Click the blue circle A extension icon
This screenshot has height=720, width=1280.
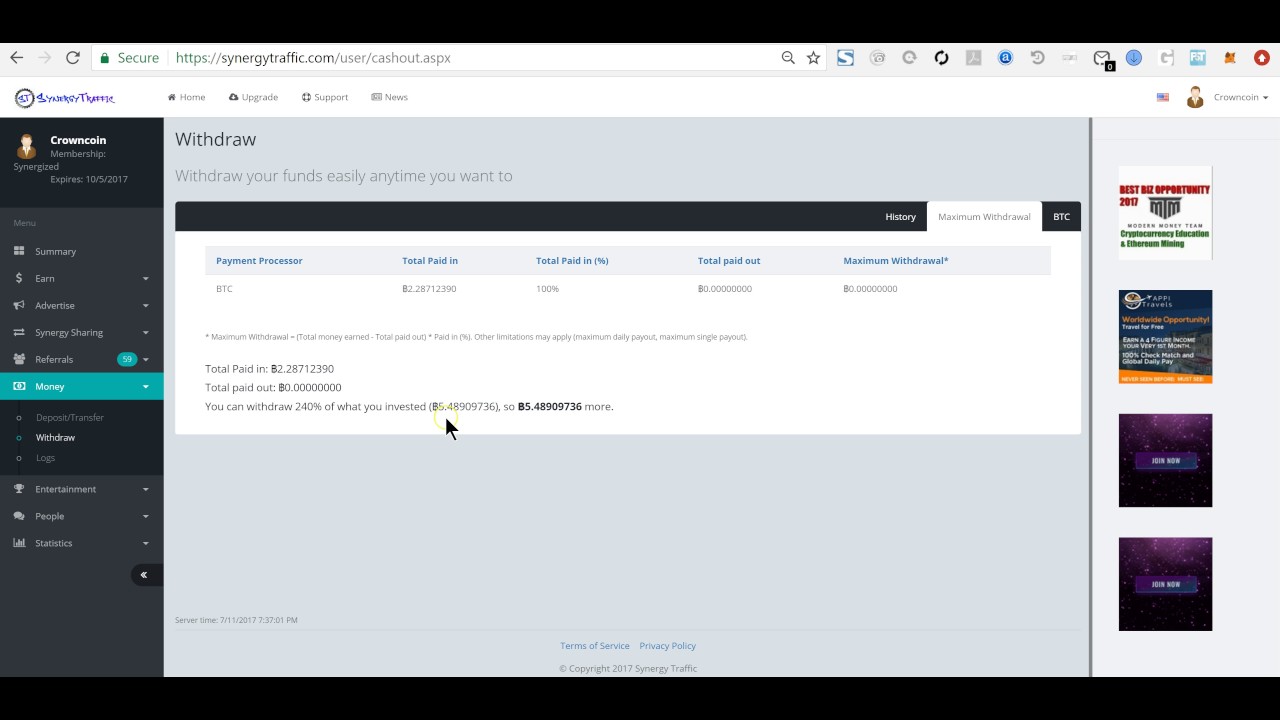pos(1005,58)
